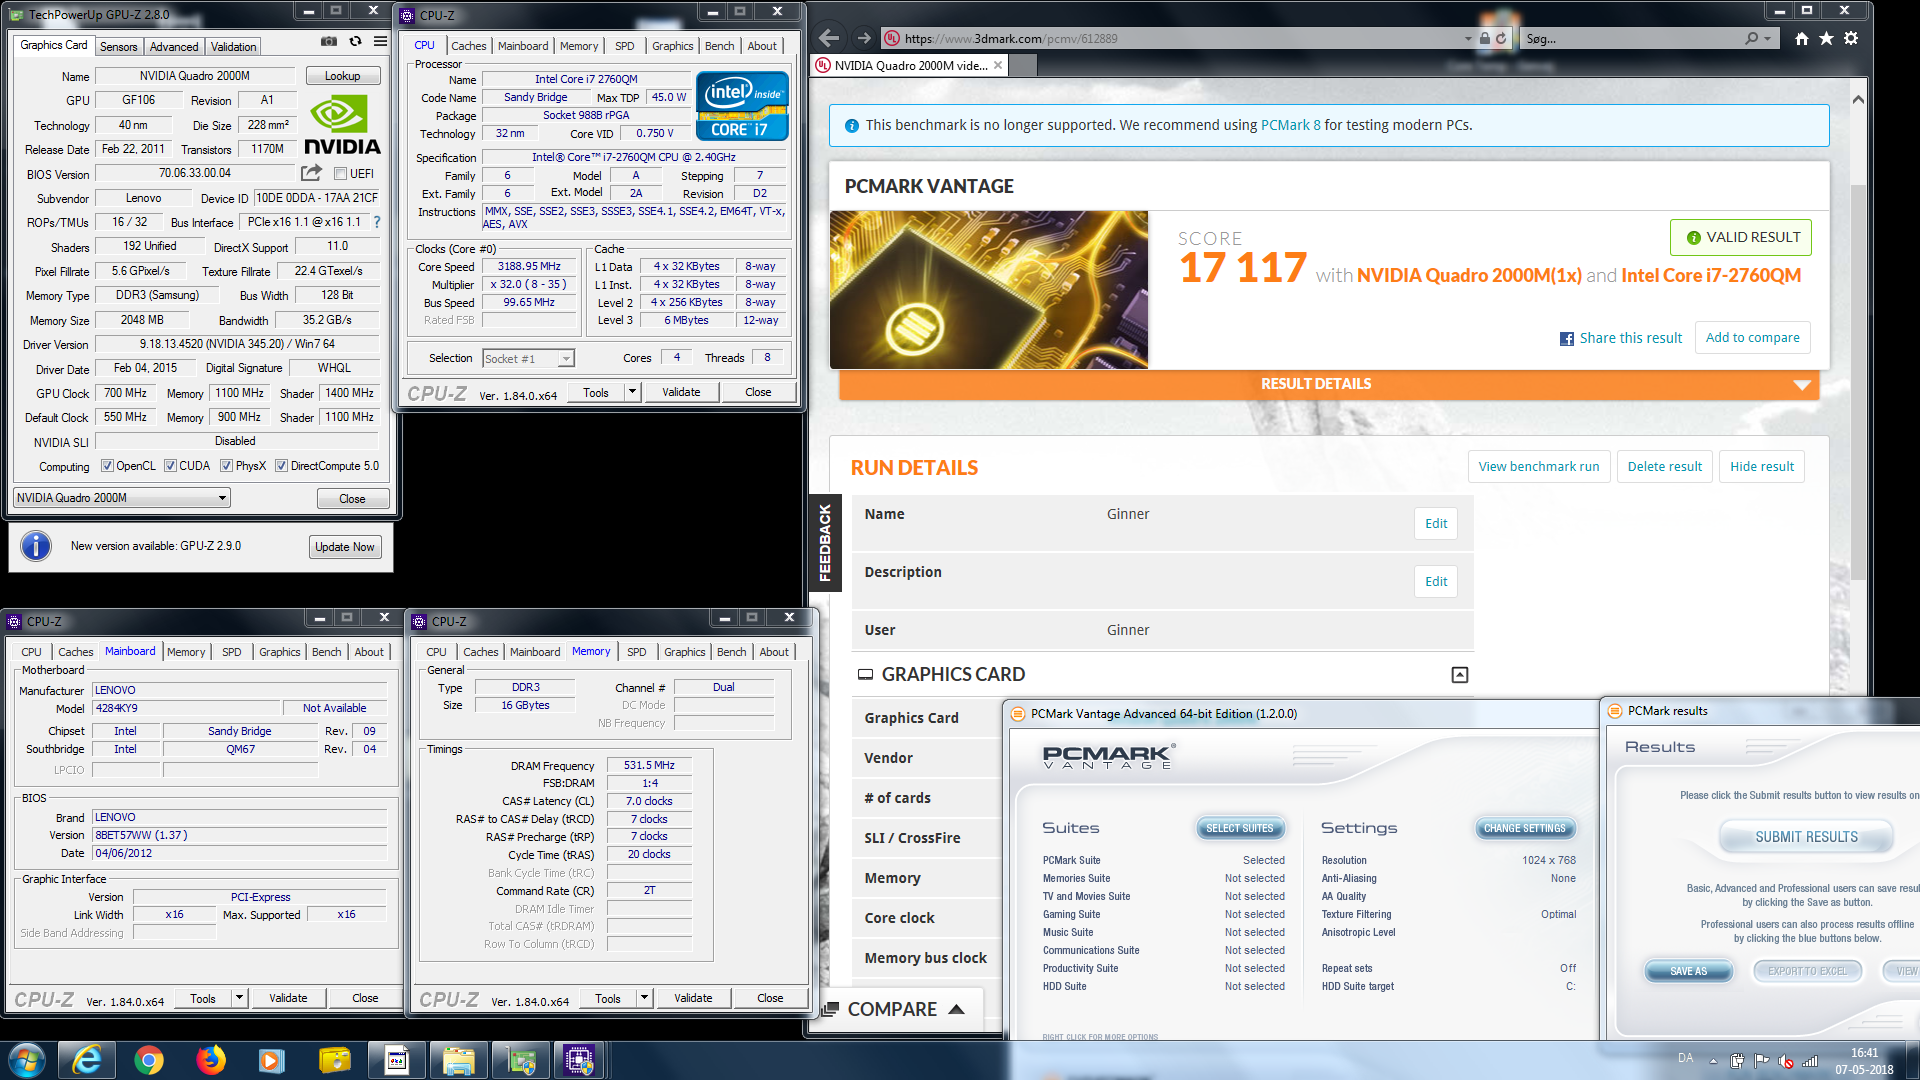Expand the RESULT DETAILS bar arrow
This screenshot has height=1080, width=1920.
[1802, 385]
